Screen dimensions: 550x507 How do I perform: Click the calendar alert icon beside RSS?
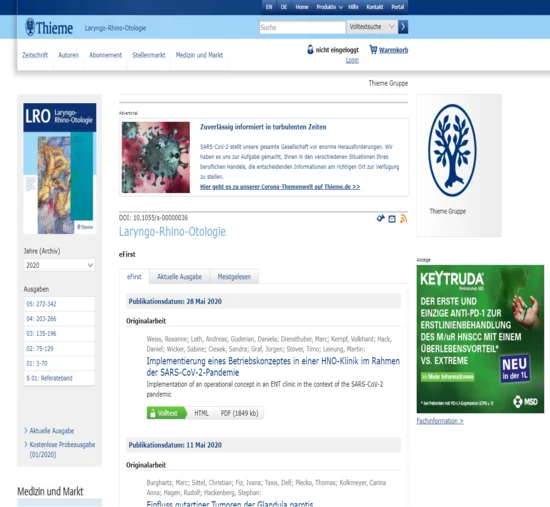click(392, 219)
